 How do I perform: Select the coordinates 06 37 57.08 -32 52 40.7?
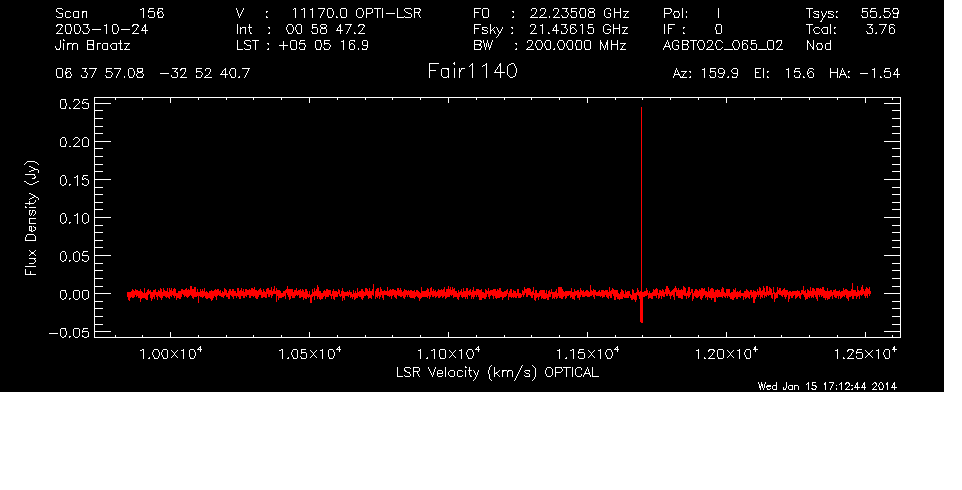[x=154, y=74]
